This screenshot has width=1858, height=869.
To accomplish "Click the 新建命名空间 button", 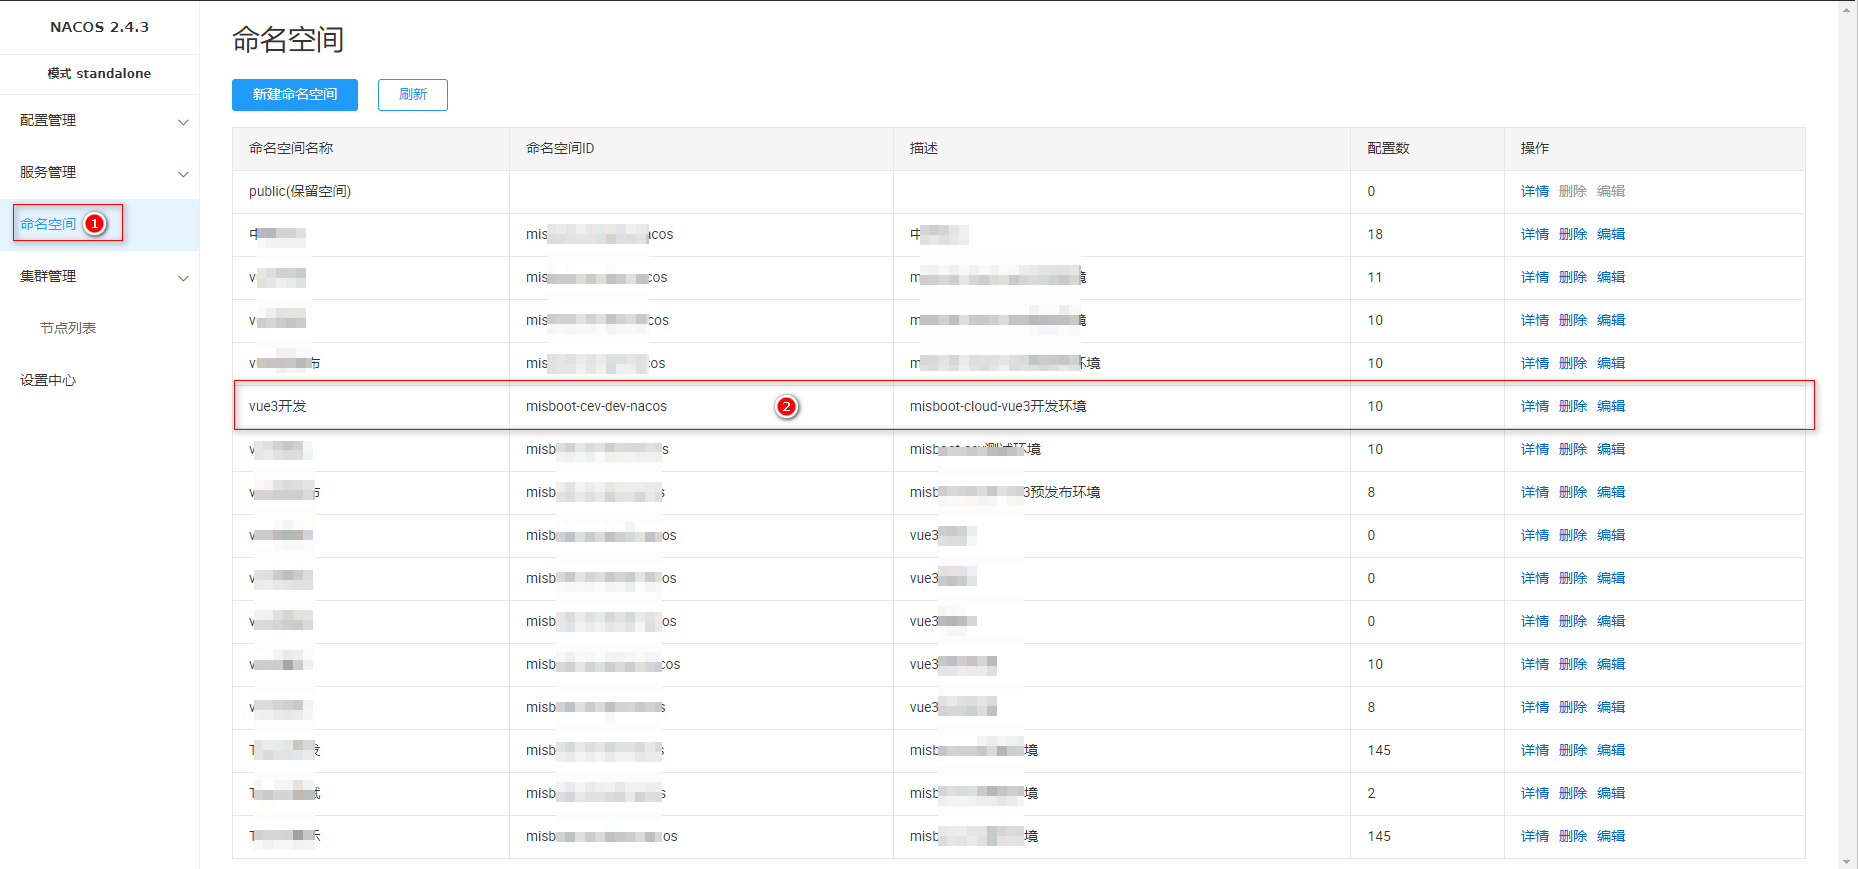I will tap(295, 95).
